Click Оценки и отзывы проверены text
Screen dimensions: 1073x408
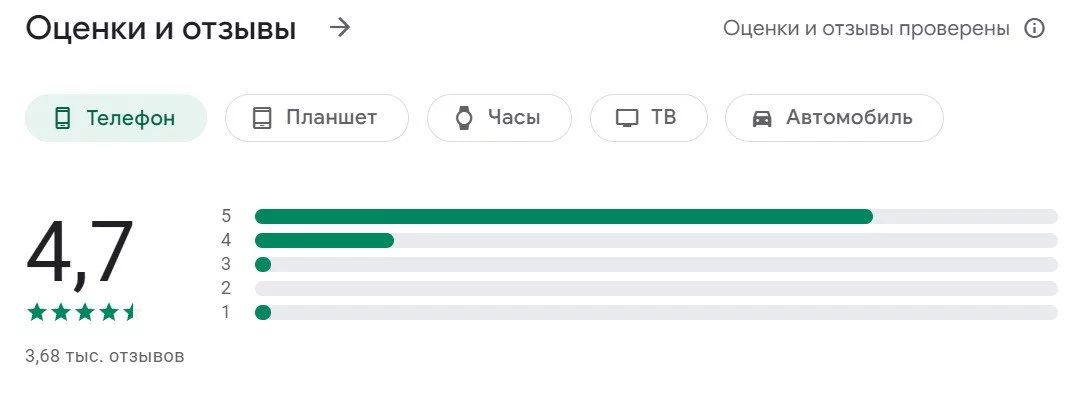coord(866,29)
